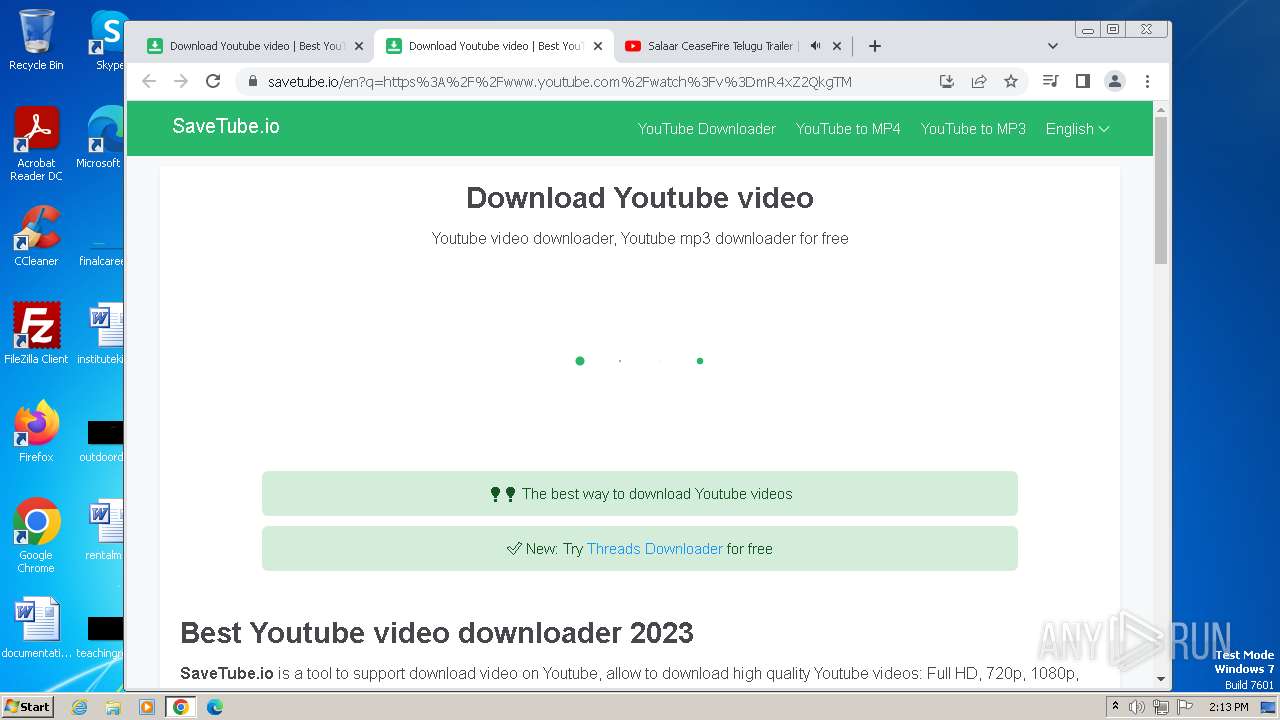Open tab search dropdown arrow
1280x720 pixels.
click(x=1052, y=46)
